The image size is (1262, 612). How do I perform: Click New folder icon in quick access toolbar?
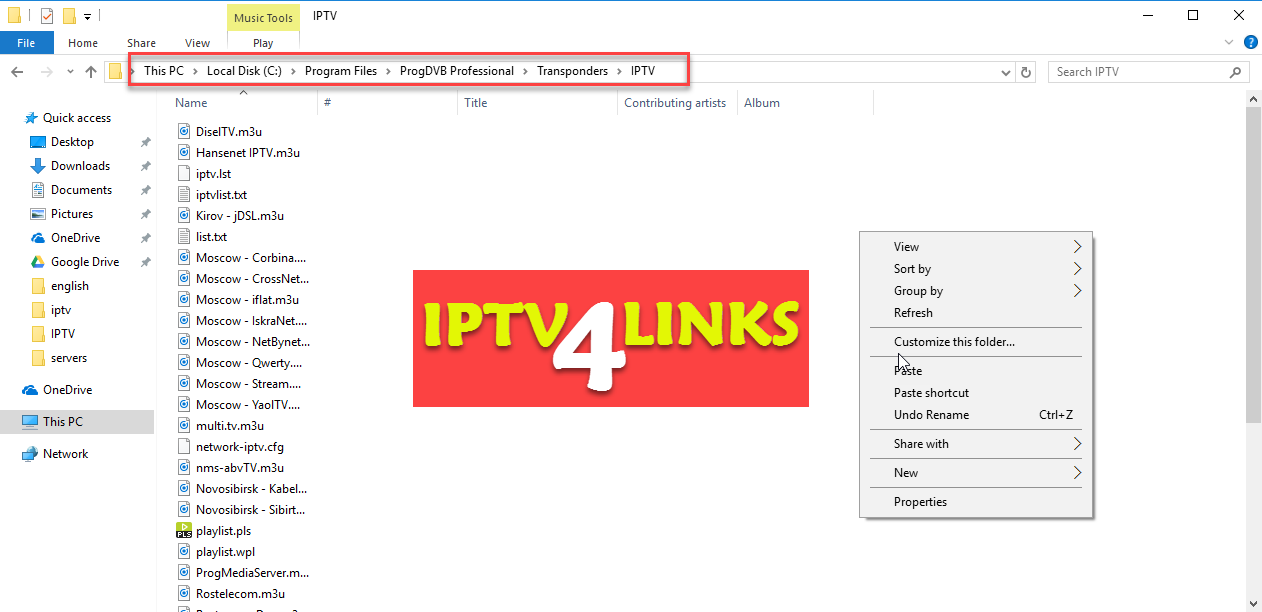coord(69,16)
